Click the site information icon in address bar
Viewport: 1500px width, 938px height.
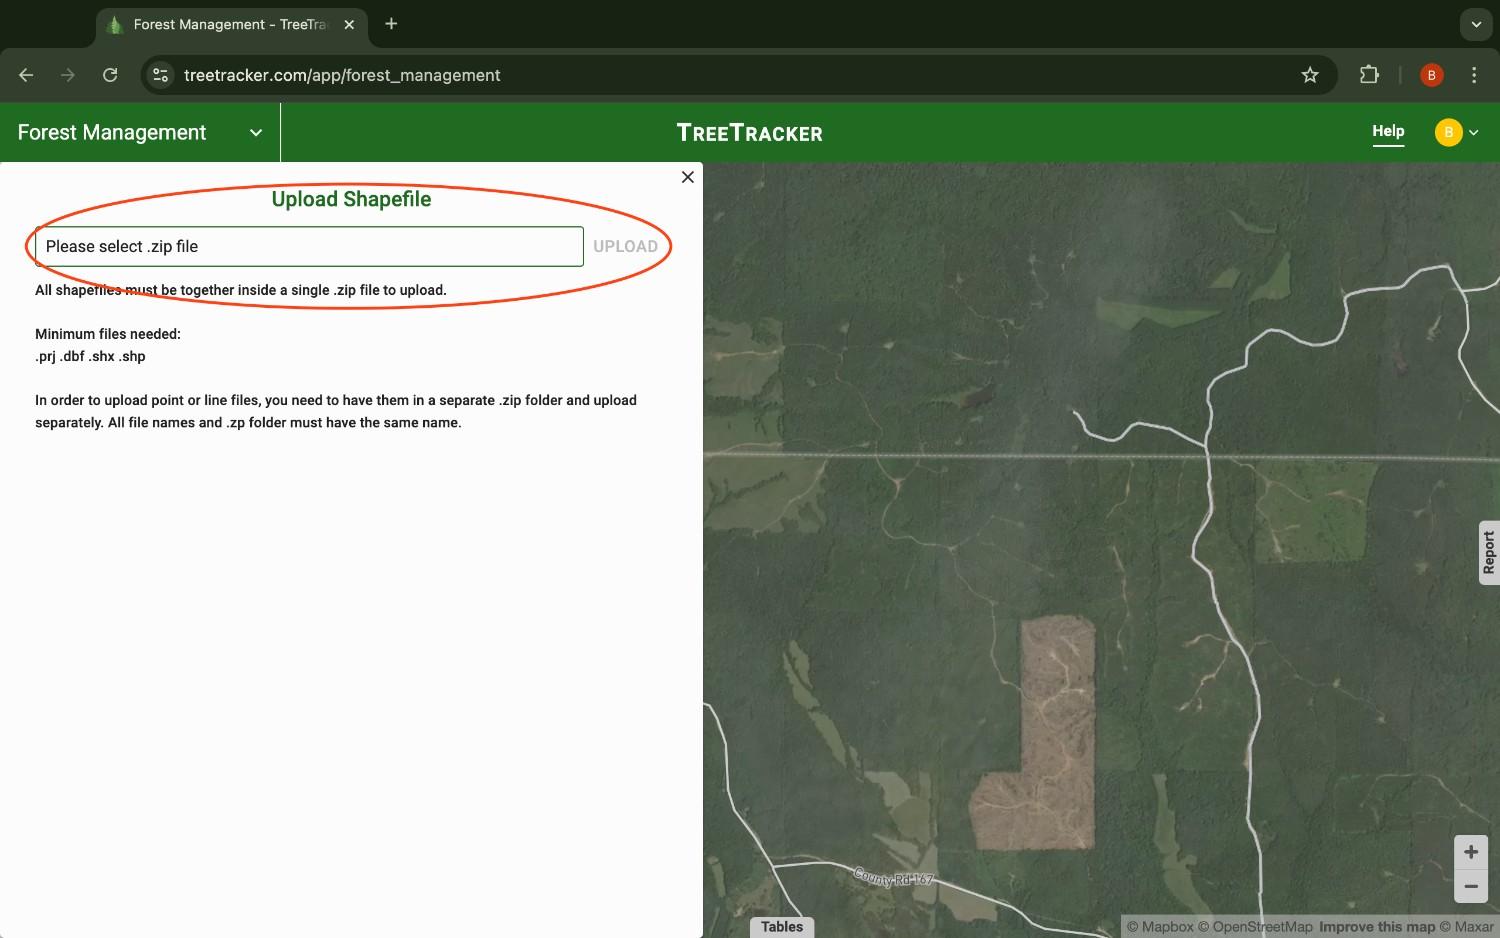(159, 74)
